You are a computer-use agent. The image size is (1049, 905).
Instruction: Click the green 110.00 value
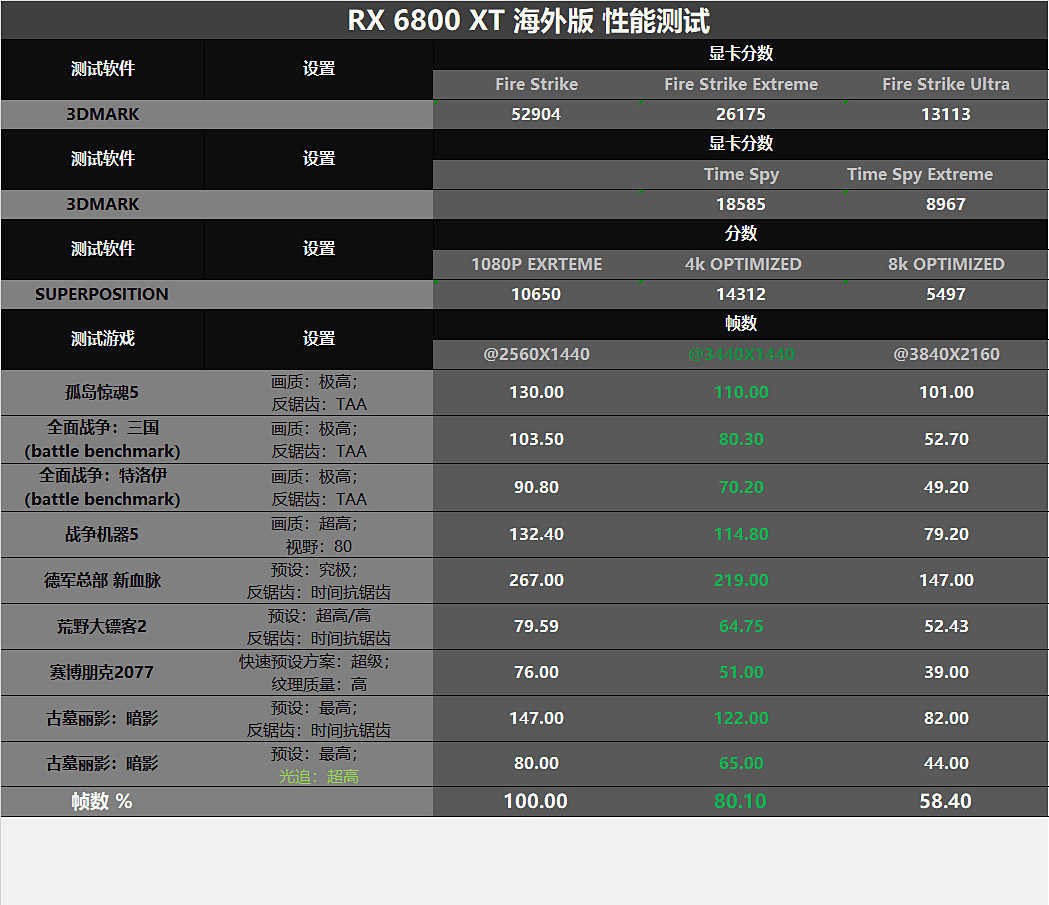(x=741, y=393)
